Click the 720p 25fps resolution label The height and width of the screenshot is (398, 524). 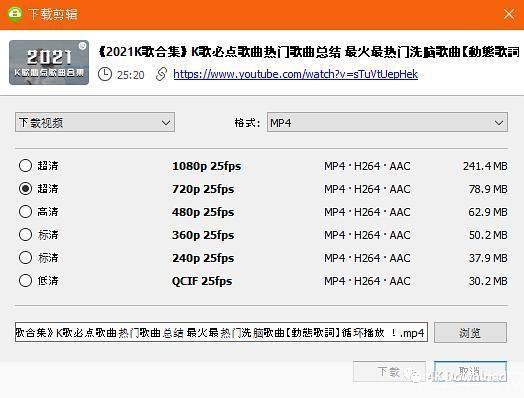coord(203,189)
